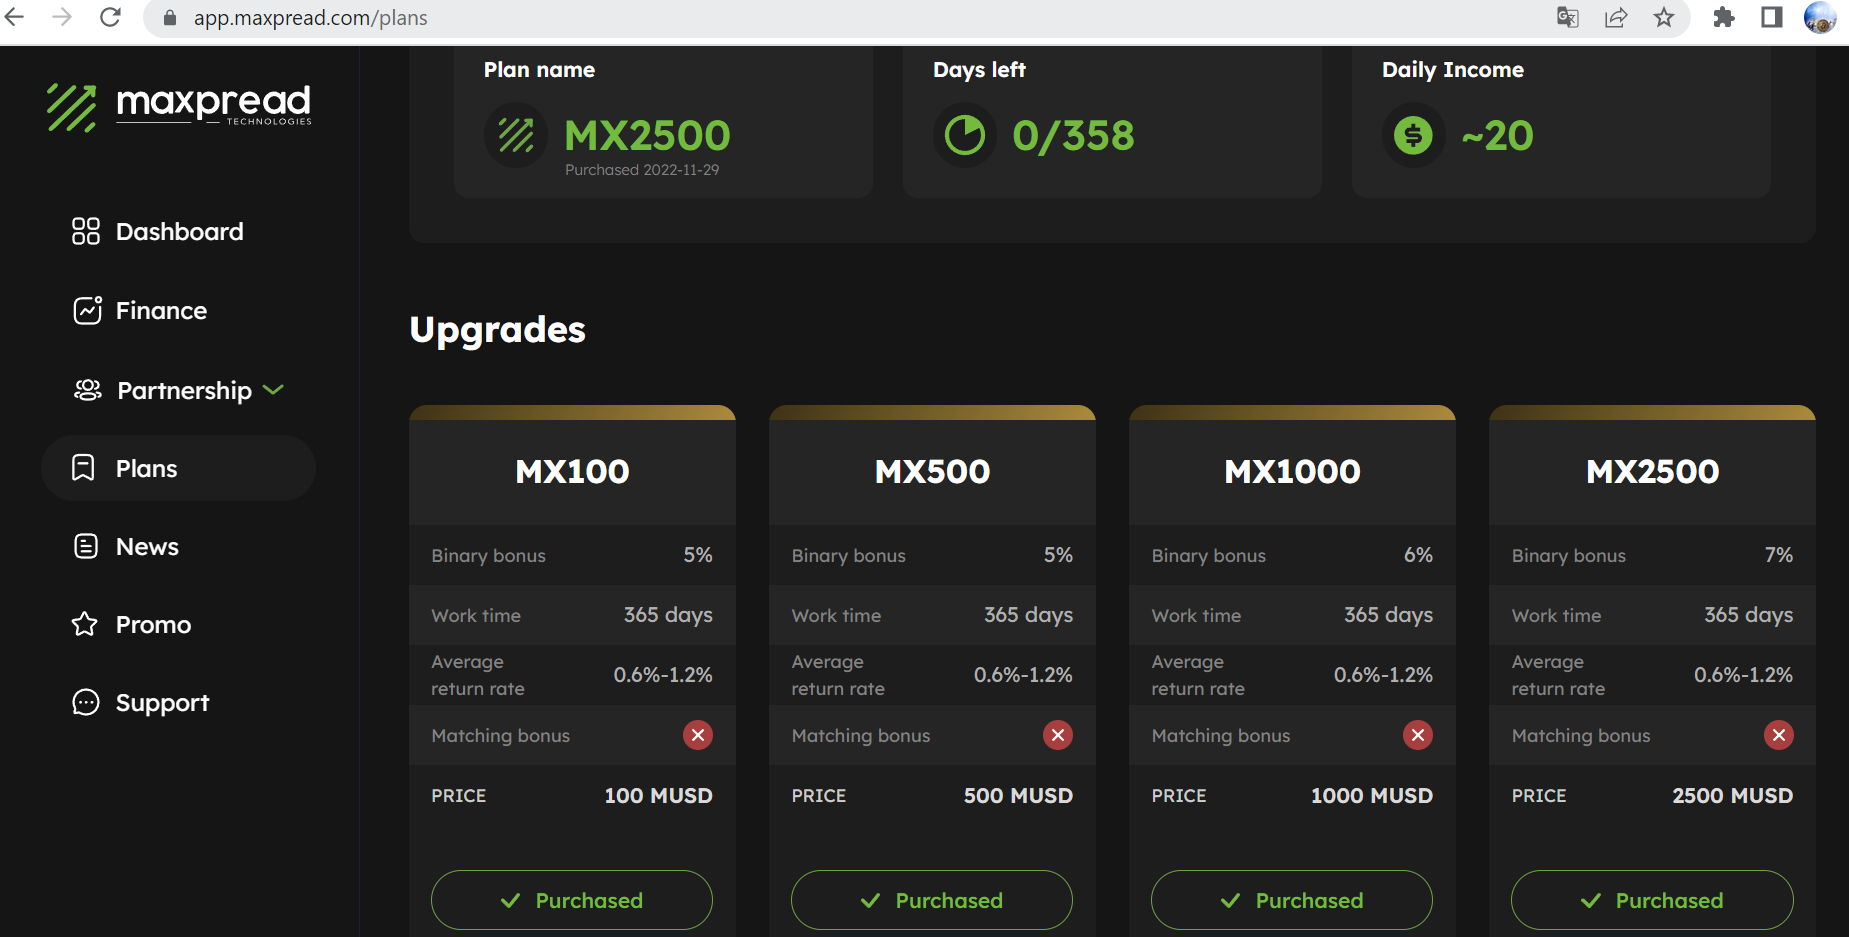This screenshot has width=1849, height=937.
Task: Open the Dashboard page
Action: (178, 231)
